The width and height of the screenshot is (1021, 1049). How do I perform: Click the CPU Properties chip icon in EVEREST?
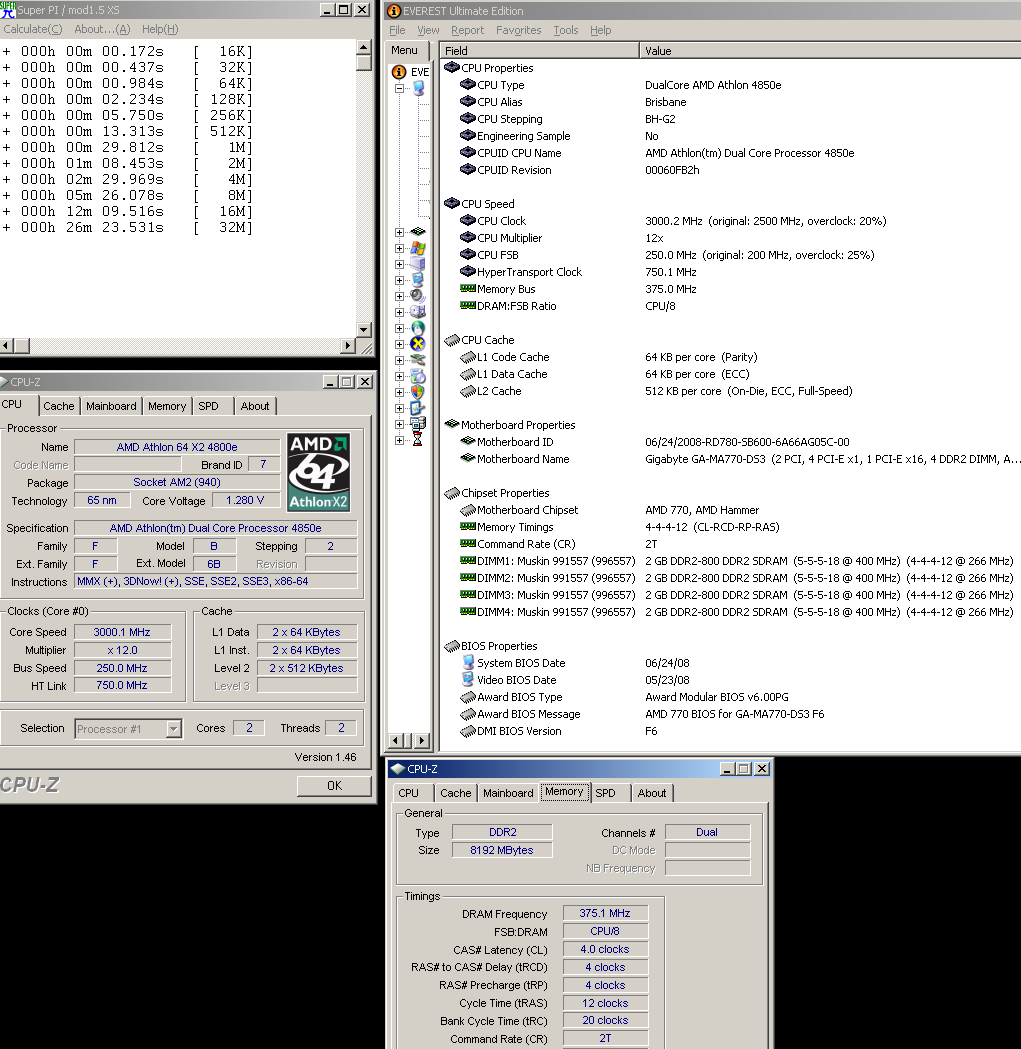coord(452,68)
